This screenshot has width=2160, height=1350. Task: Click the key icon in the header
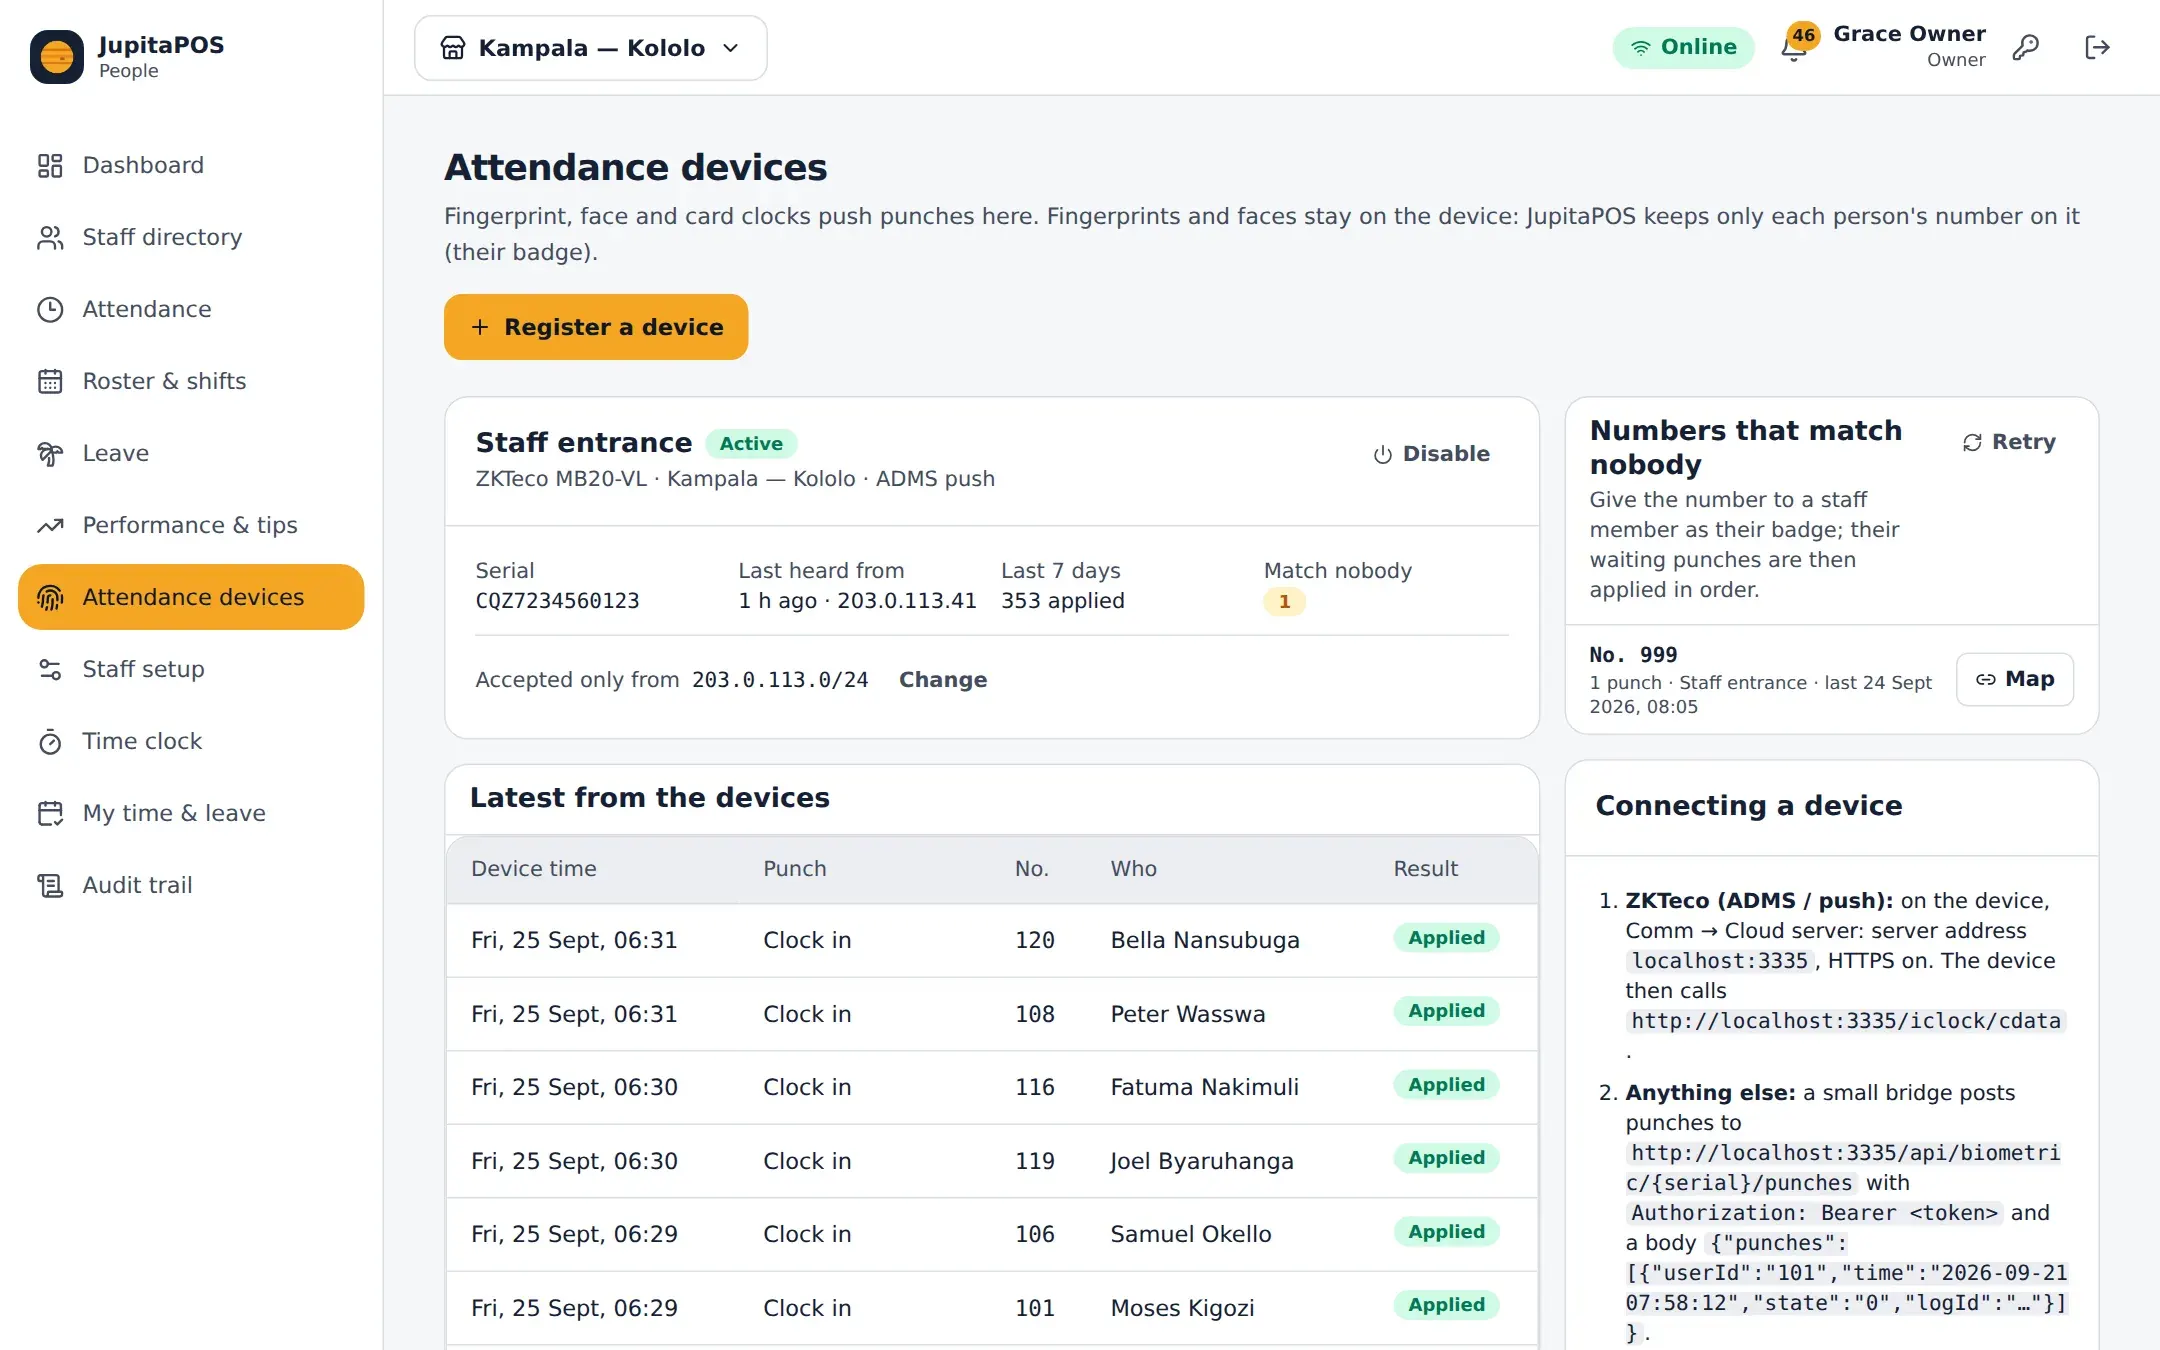point(2026,47)
